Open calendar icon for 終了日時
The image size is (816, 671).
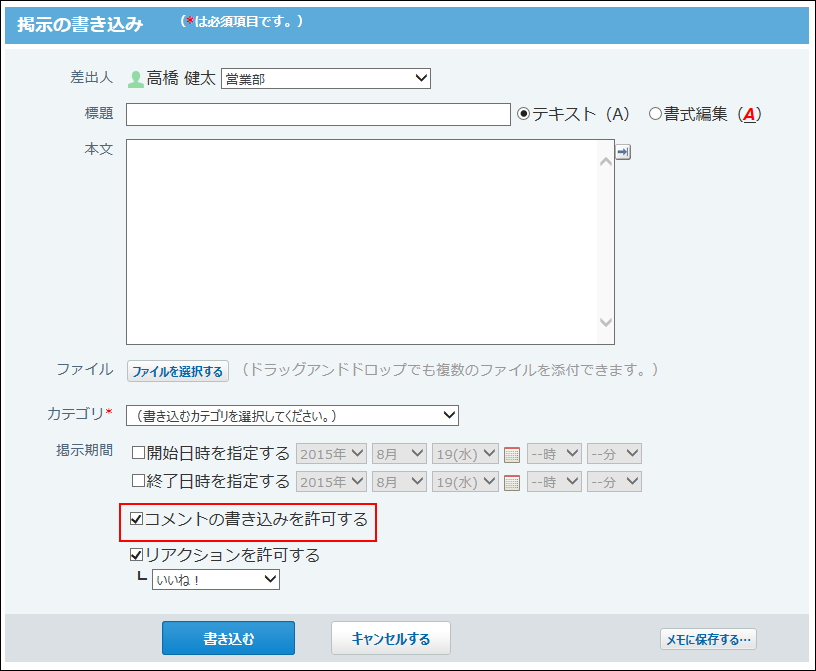click(x=512, y=483)
